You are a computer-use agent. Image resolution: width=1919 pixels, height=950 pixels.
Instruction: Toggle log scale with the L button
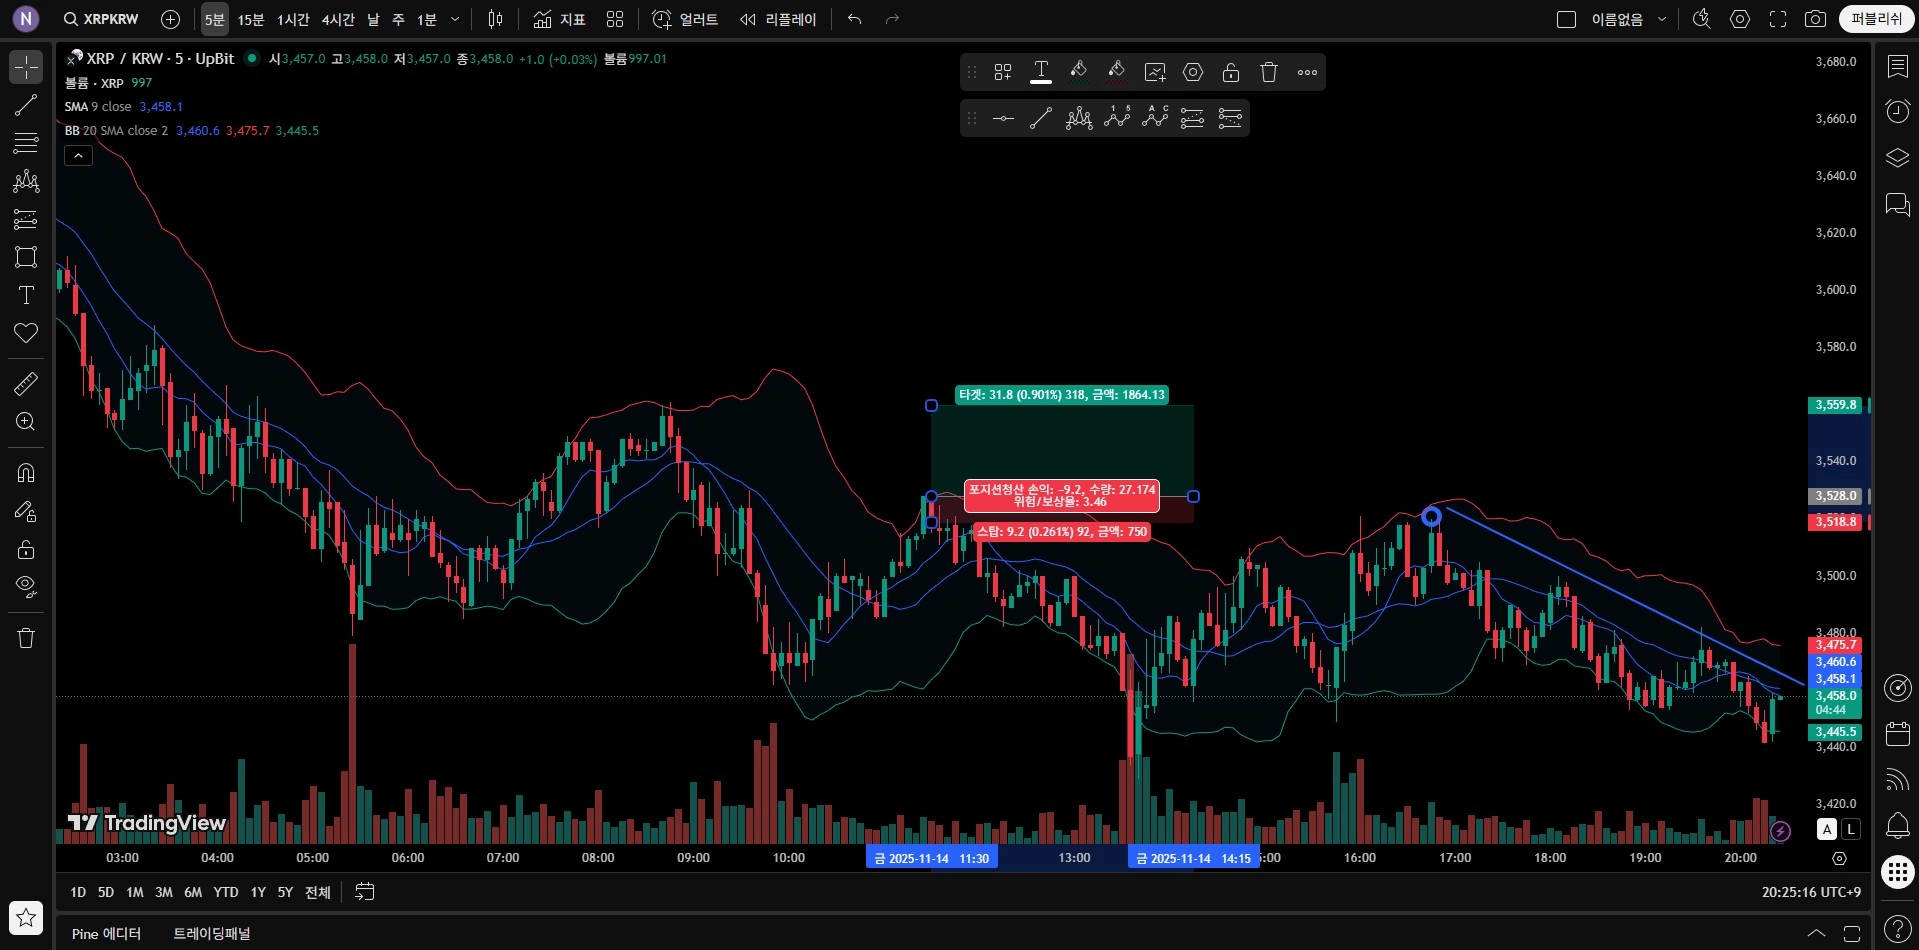(1851, 829)
